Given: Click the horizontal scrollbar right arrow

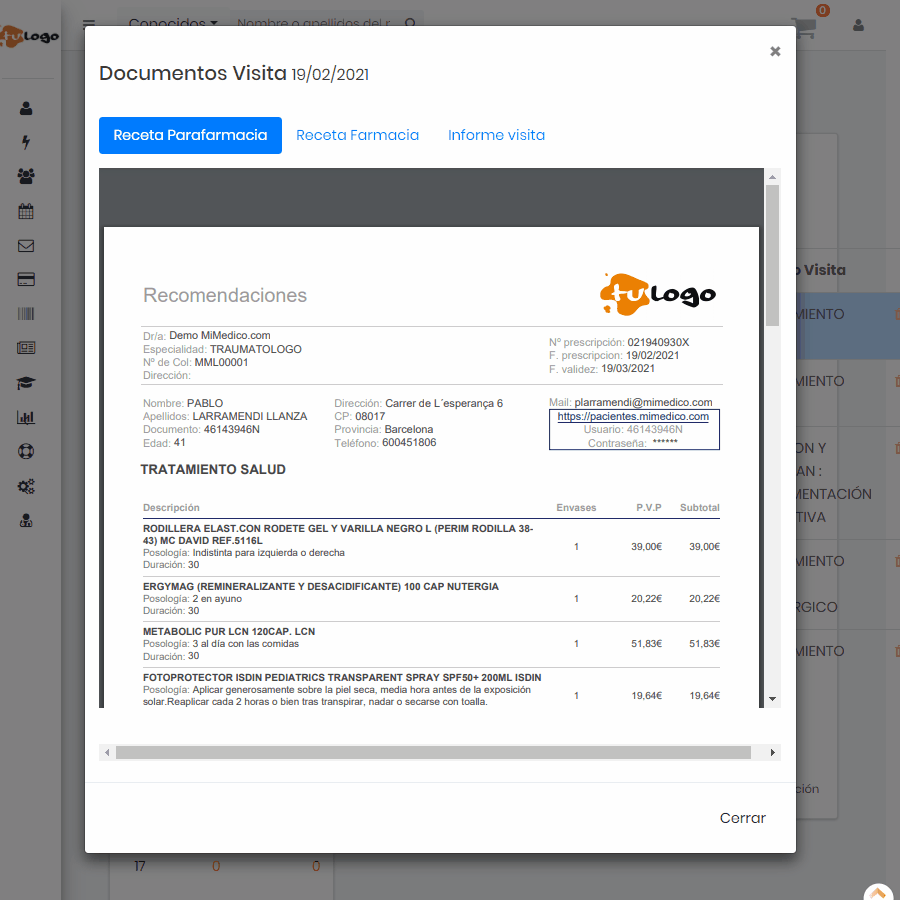Looking at the screenshot, I should click(x=772, y=752).
